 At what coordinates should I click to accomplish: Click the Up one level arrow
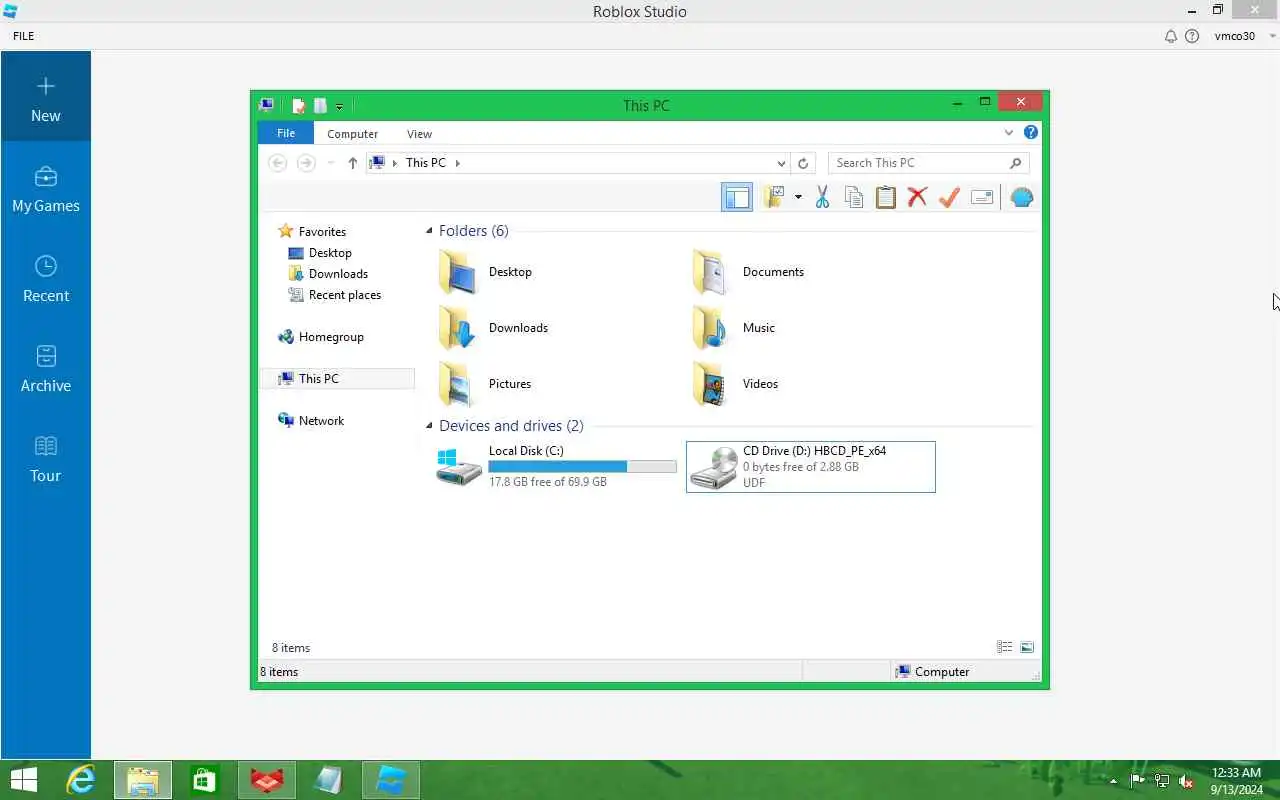point(352,163)
